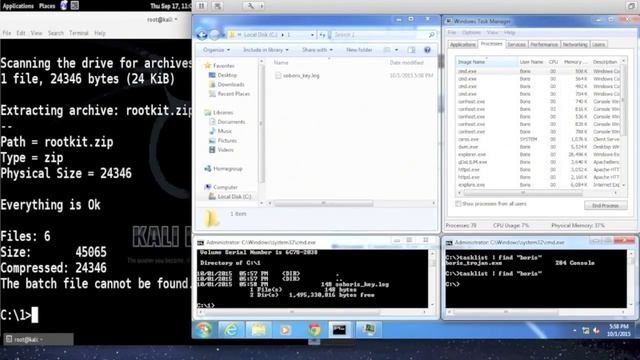This screenshot has width=640, height=360.
Task: Open the File Explorer taskbar icon
Action: 258,330
